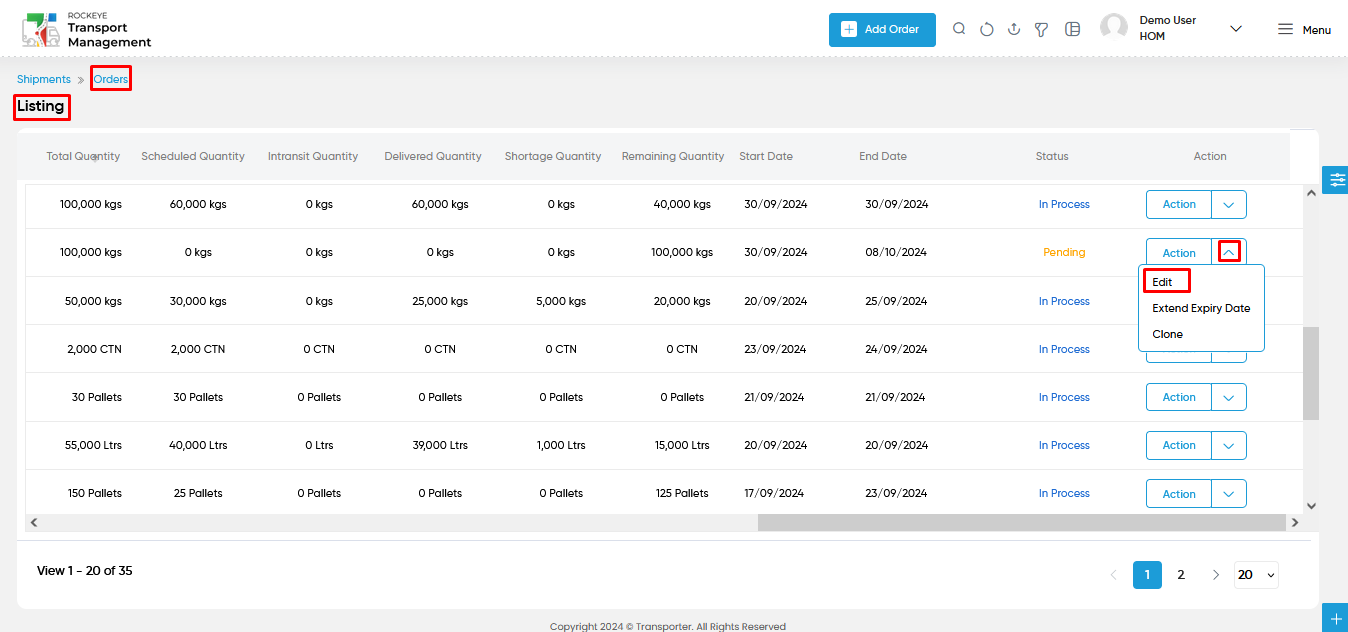The image size is (1348, 632).
Task: Expand Action chevron for 60,000 kgs scheduled row
Action: (1229, 205)
